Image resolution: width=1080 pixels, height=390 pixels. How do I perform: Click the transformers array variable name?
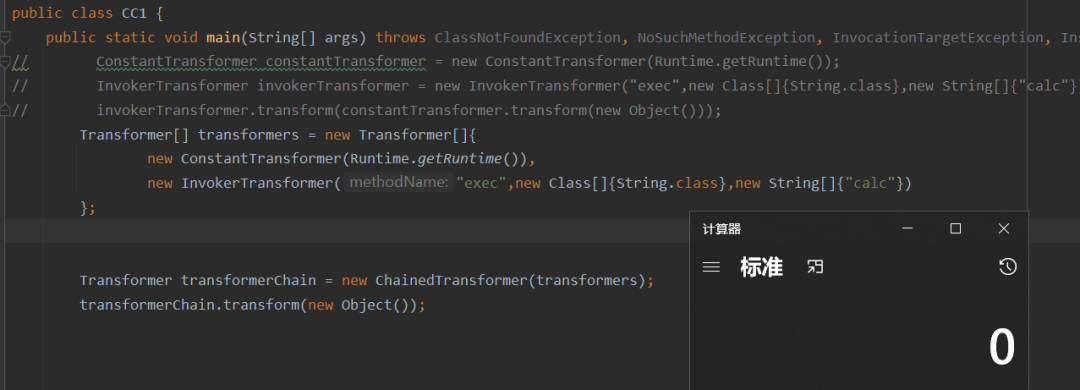pyautogui.click(x=248, y=134)
